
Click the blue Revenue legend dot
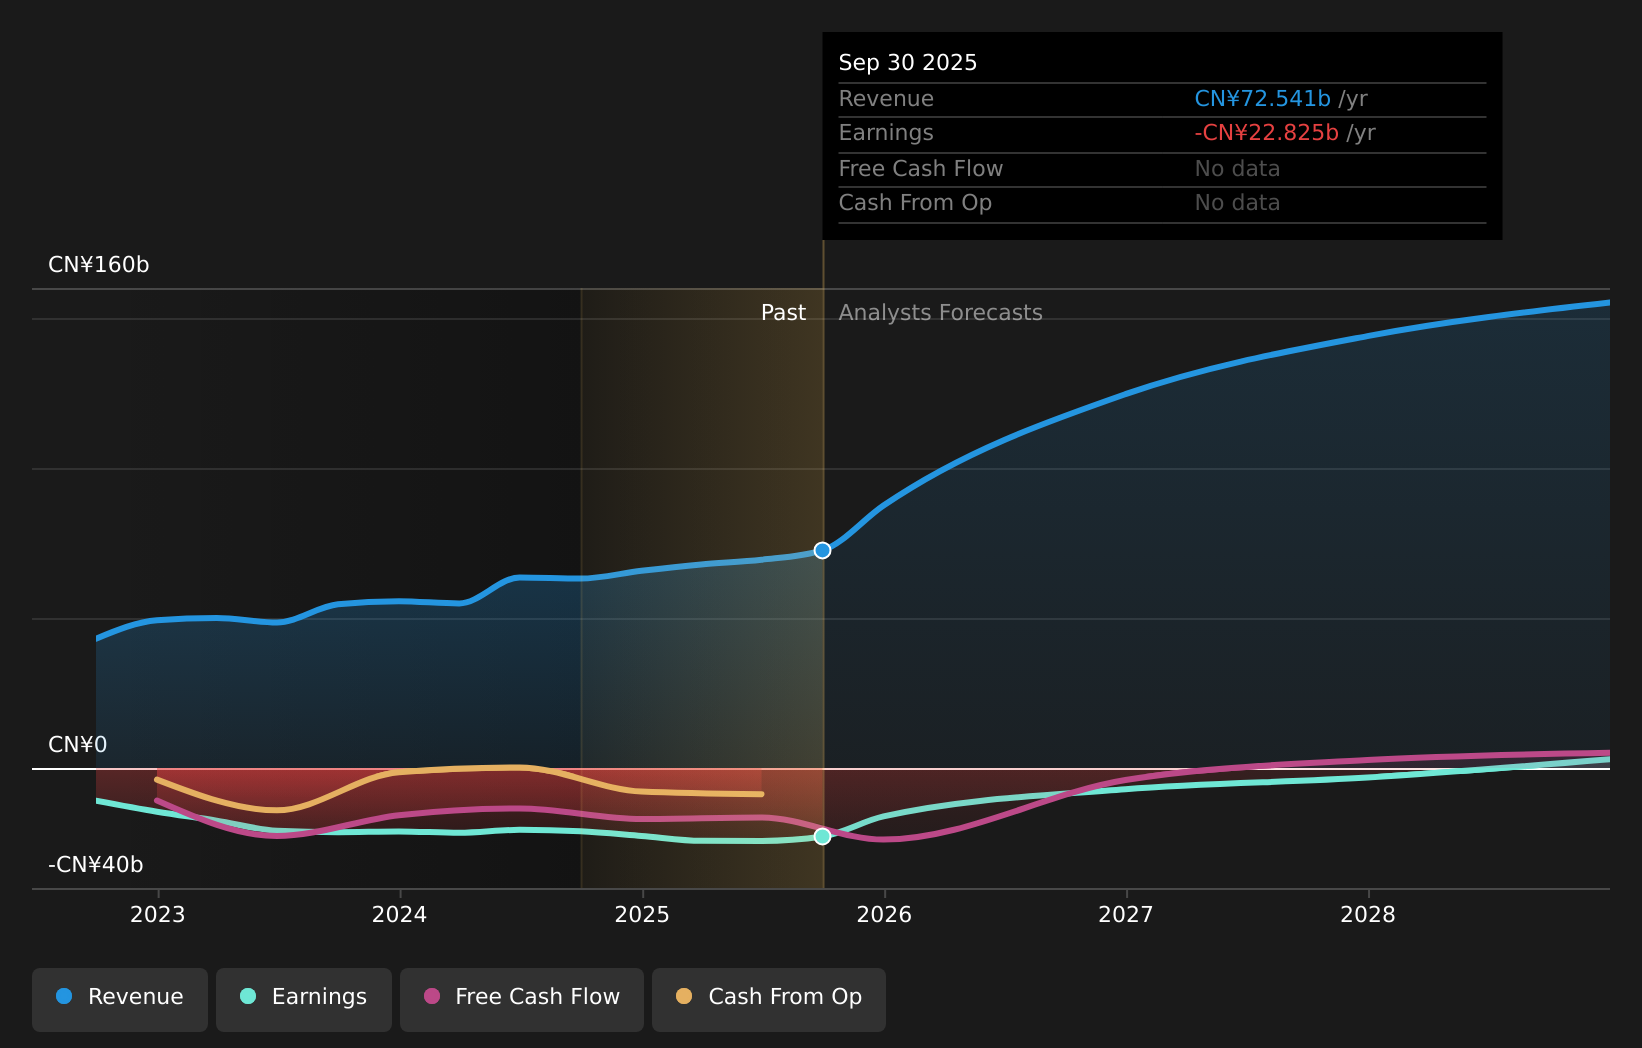[64, 996]
